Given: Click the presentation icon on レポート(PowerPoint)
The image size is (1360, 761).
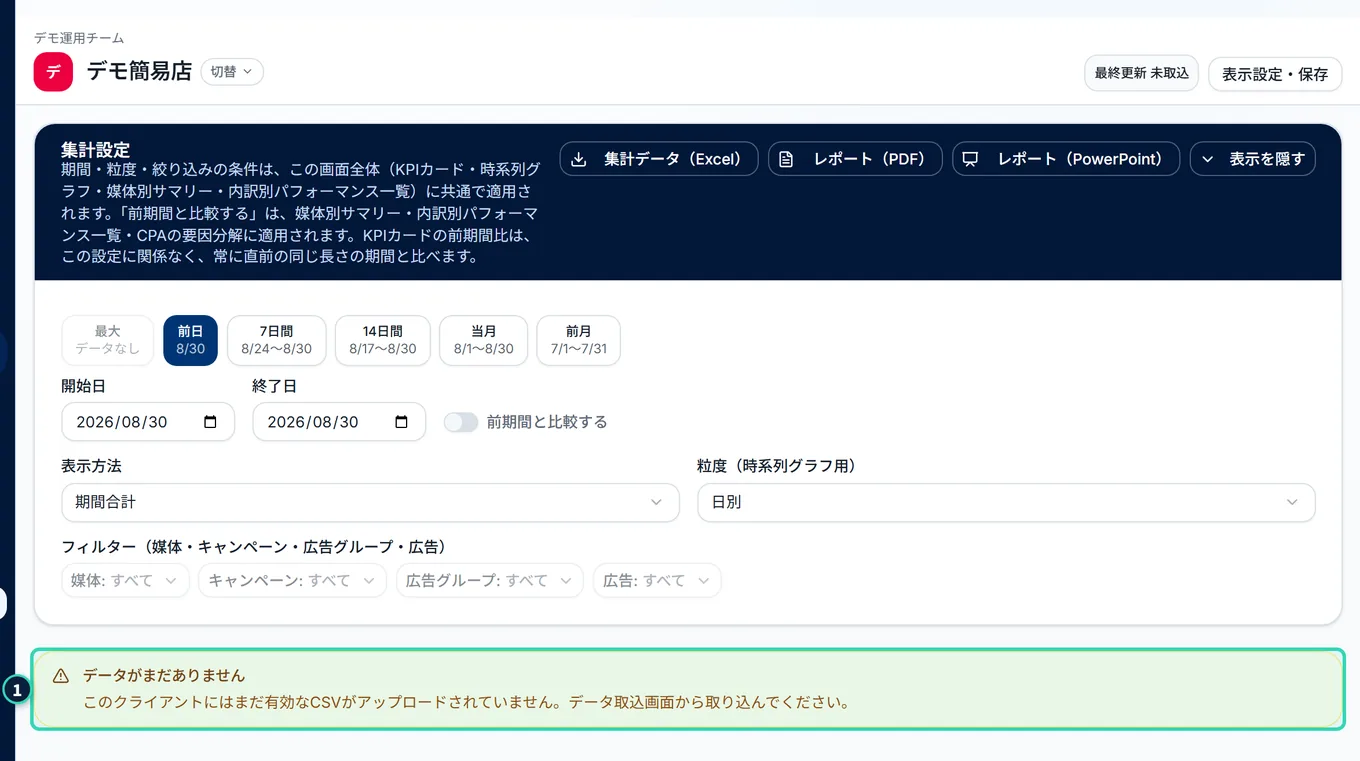Looking at the screenshot, I should tap(970, 159).
